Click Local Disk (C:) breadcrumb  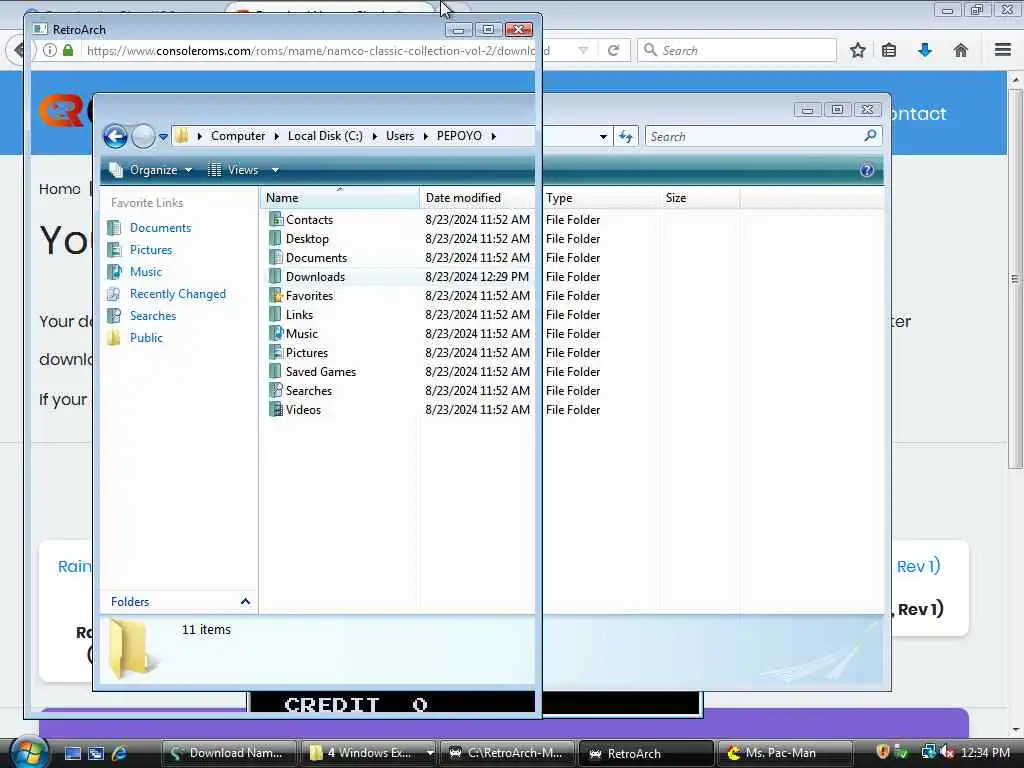[x=325, y=136]
